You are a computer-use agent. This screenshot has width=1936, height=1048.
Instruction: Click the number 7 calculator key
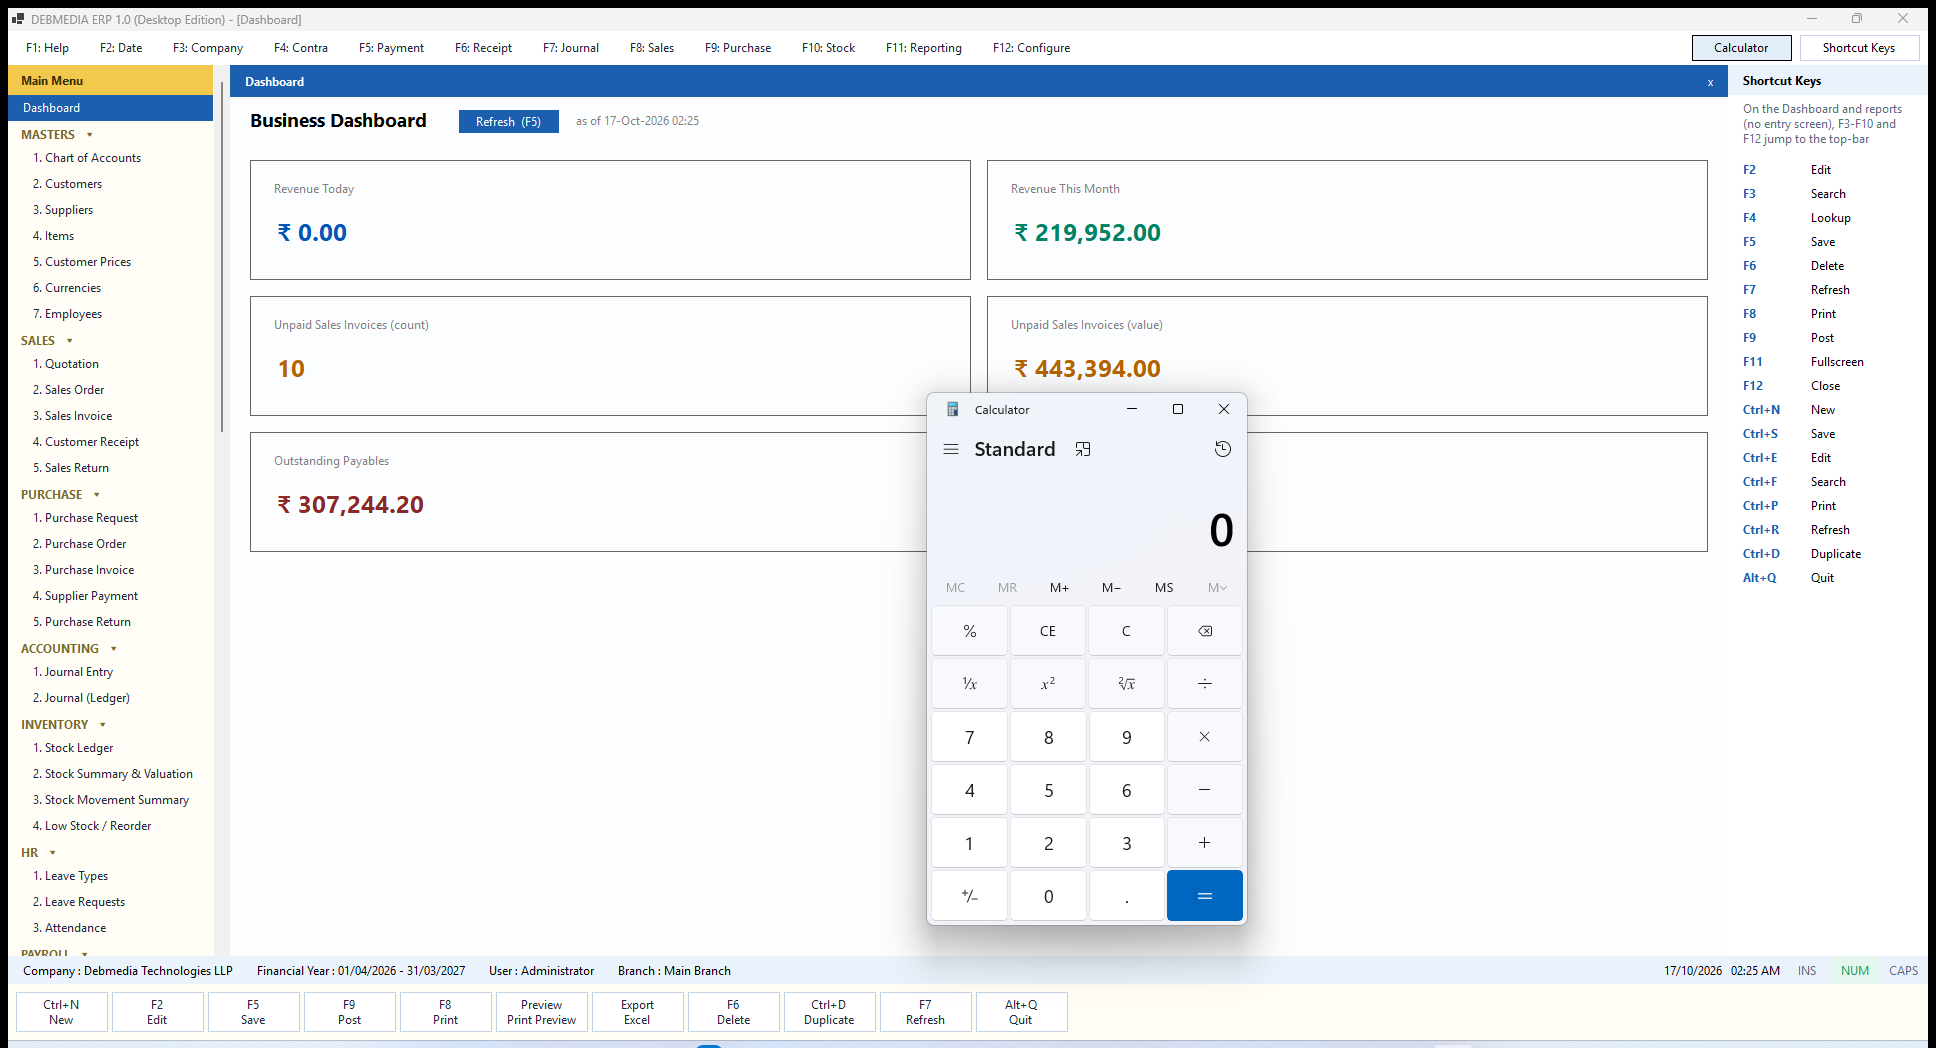coord(970,737)
